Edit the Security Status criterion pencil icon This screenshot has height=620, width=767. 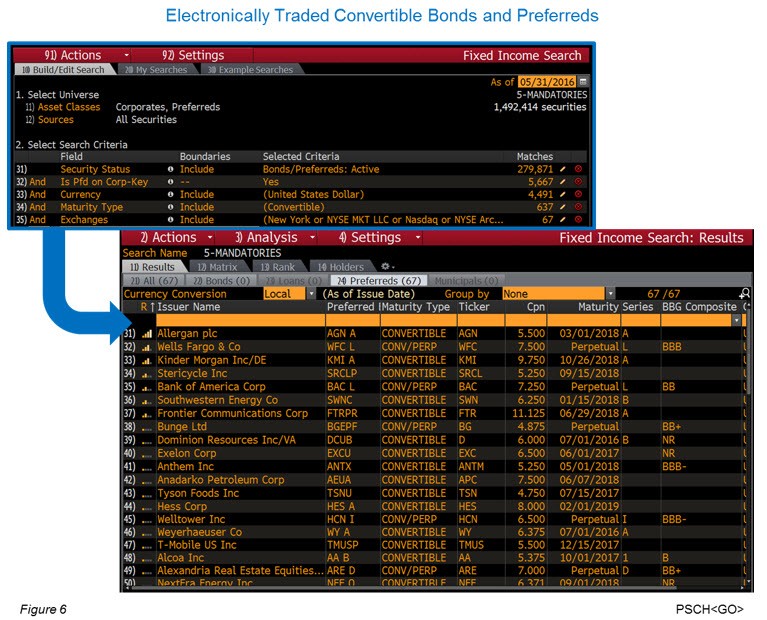tap(563, 170)
